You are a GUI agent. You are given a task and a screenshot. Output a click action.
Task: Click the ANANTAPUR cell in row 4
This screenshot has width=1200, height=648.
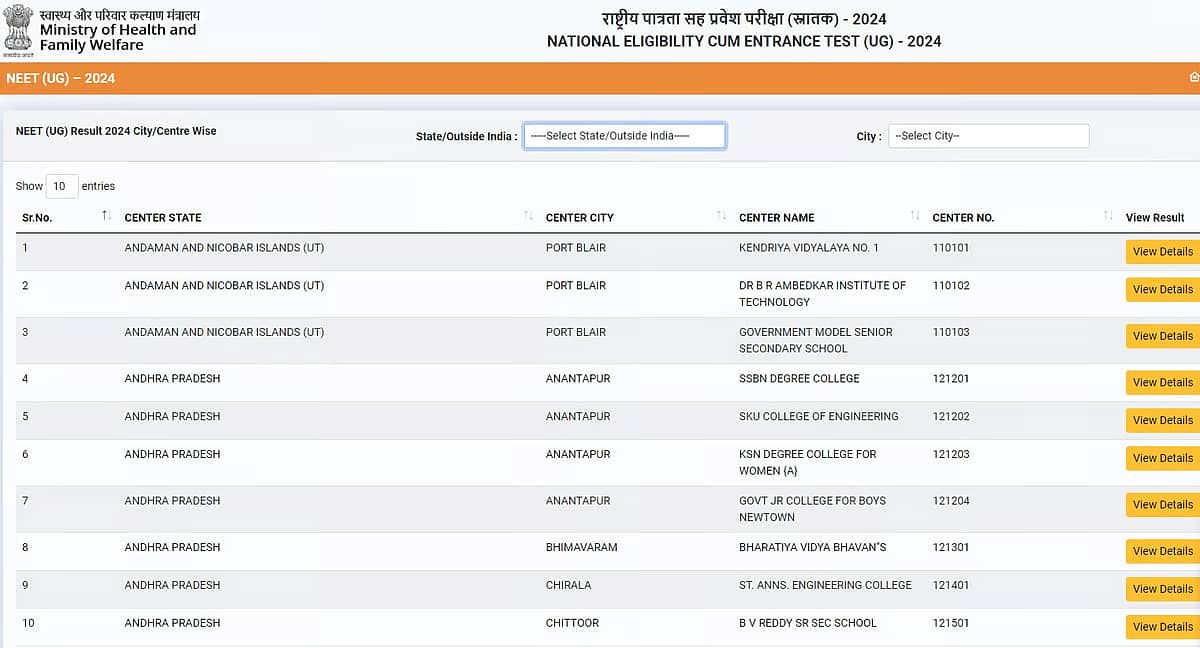(578, 378)
